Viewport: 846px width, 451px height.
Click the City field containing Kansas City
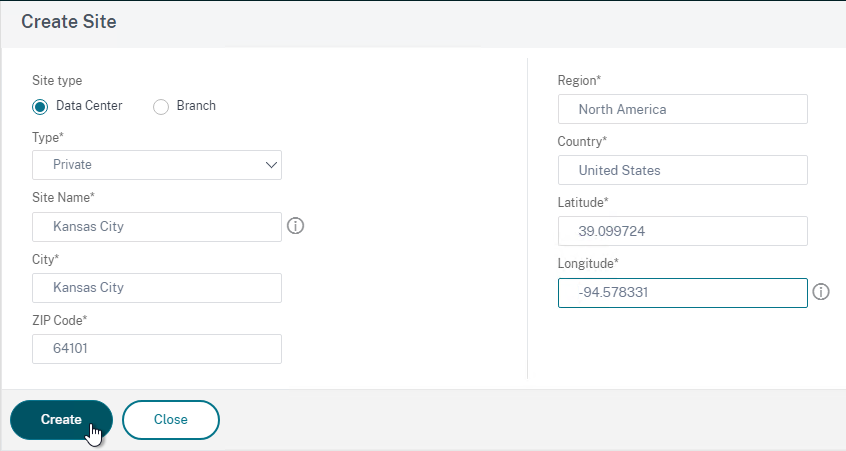click(157, 288)
